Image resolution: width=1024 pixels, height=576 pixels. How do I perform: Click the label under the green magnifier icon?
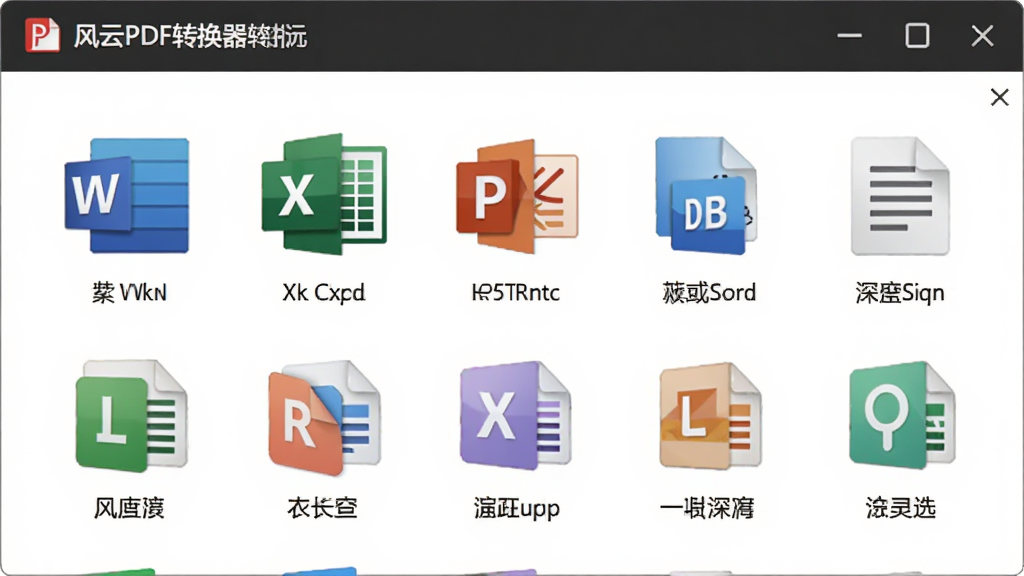pyautogui.click(x=901, y=507)
